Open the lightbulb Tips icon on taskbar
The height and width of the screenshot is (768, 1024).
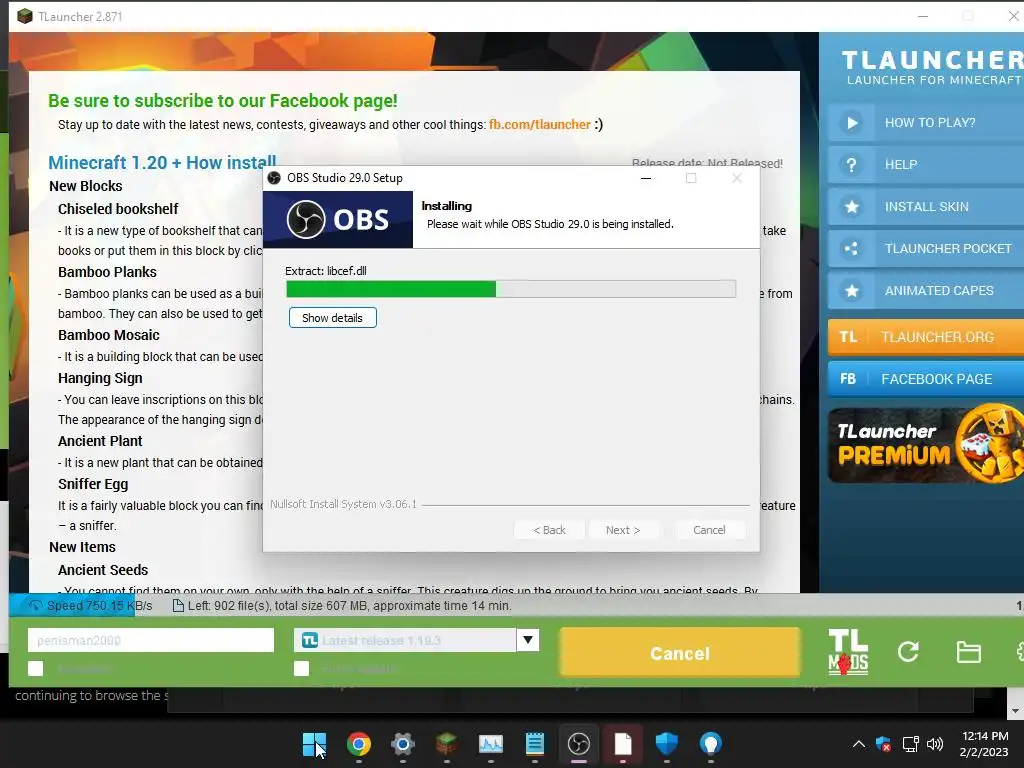coord(711,744)
